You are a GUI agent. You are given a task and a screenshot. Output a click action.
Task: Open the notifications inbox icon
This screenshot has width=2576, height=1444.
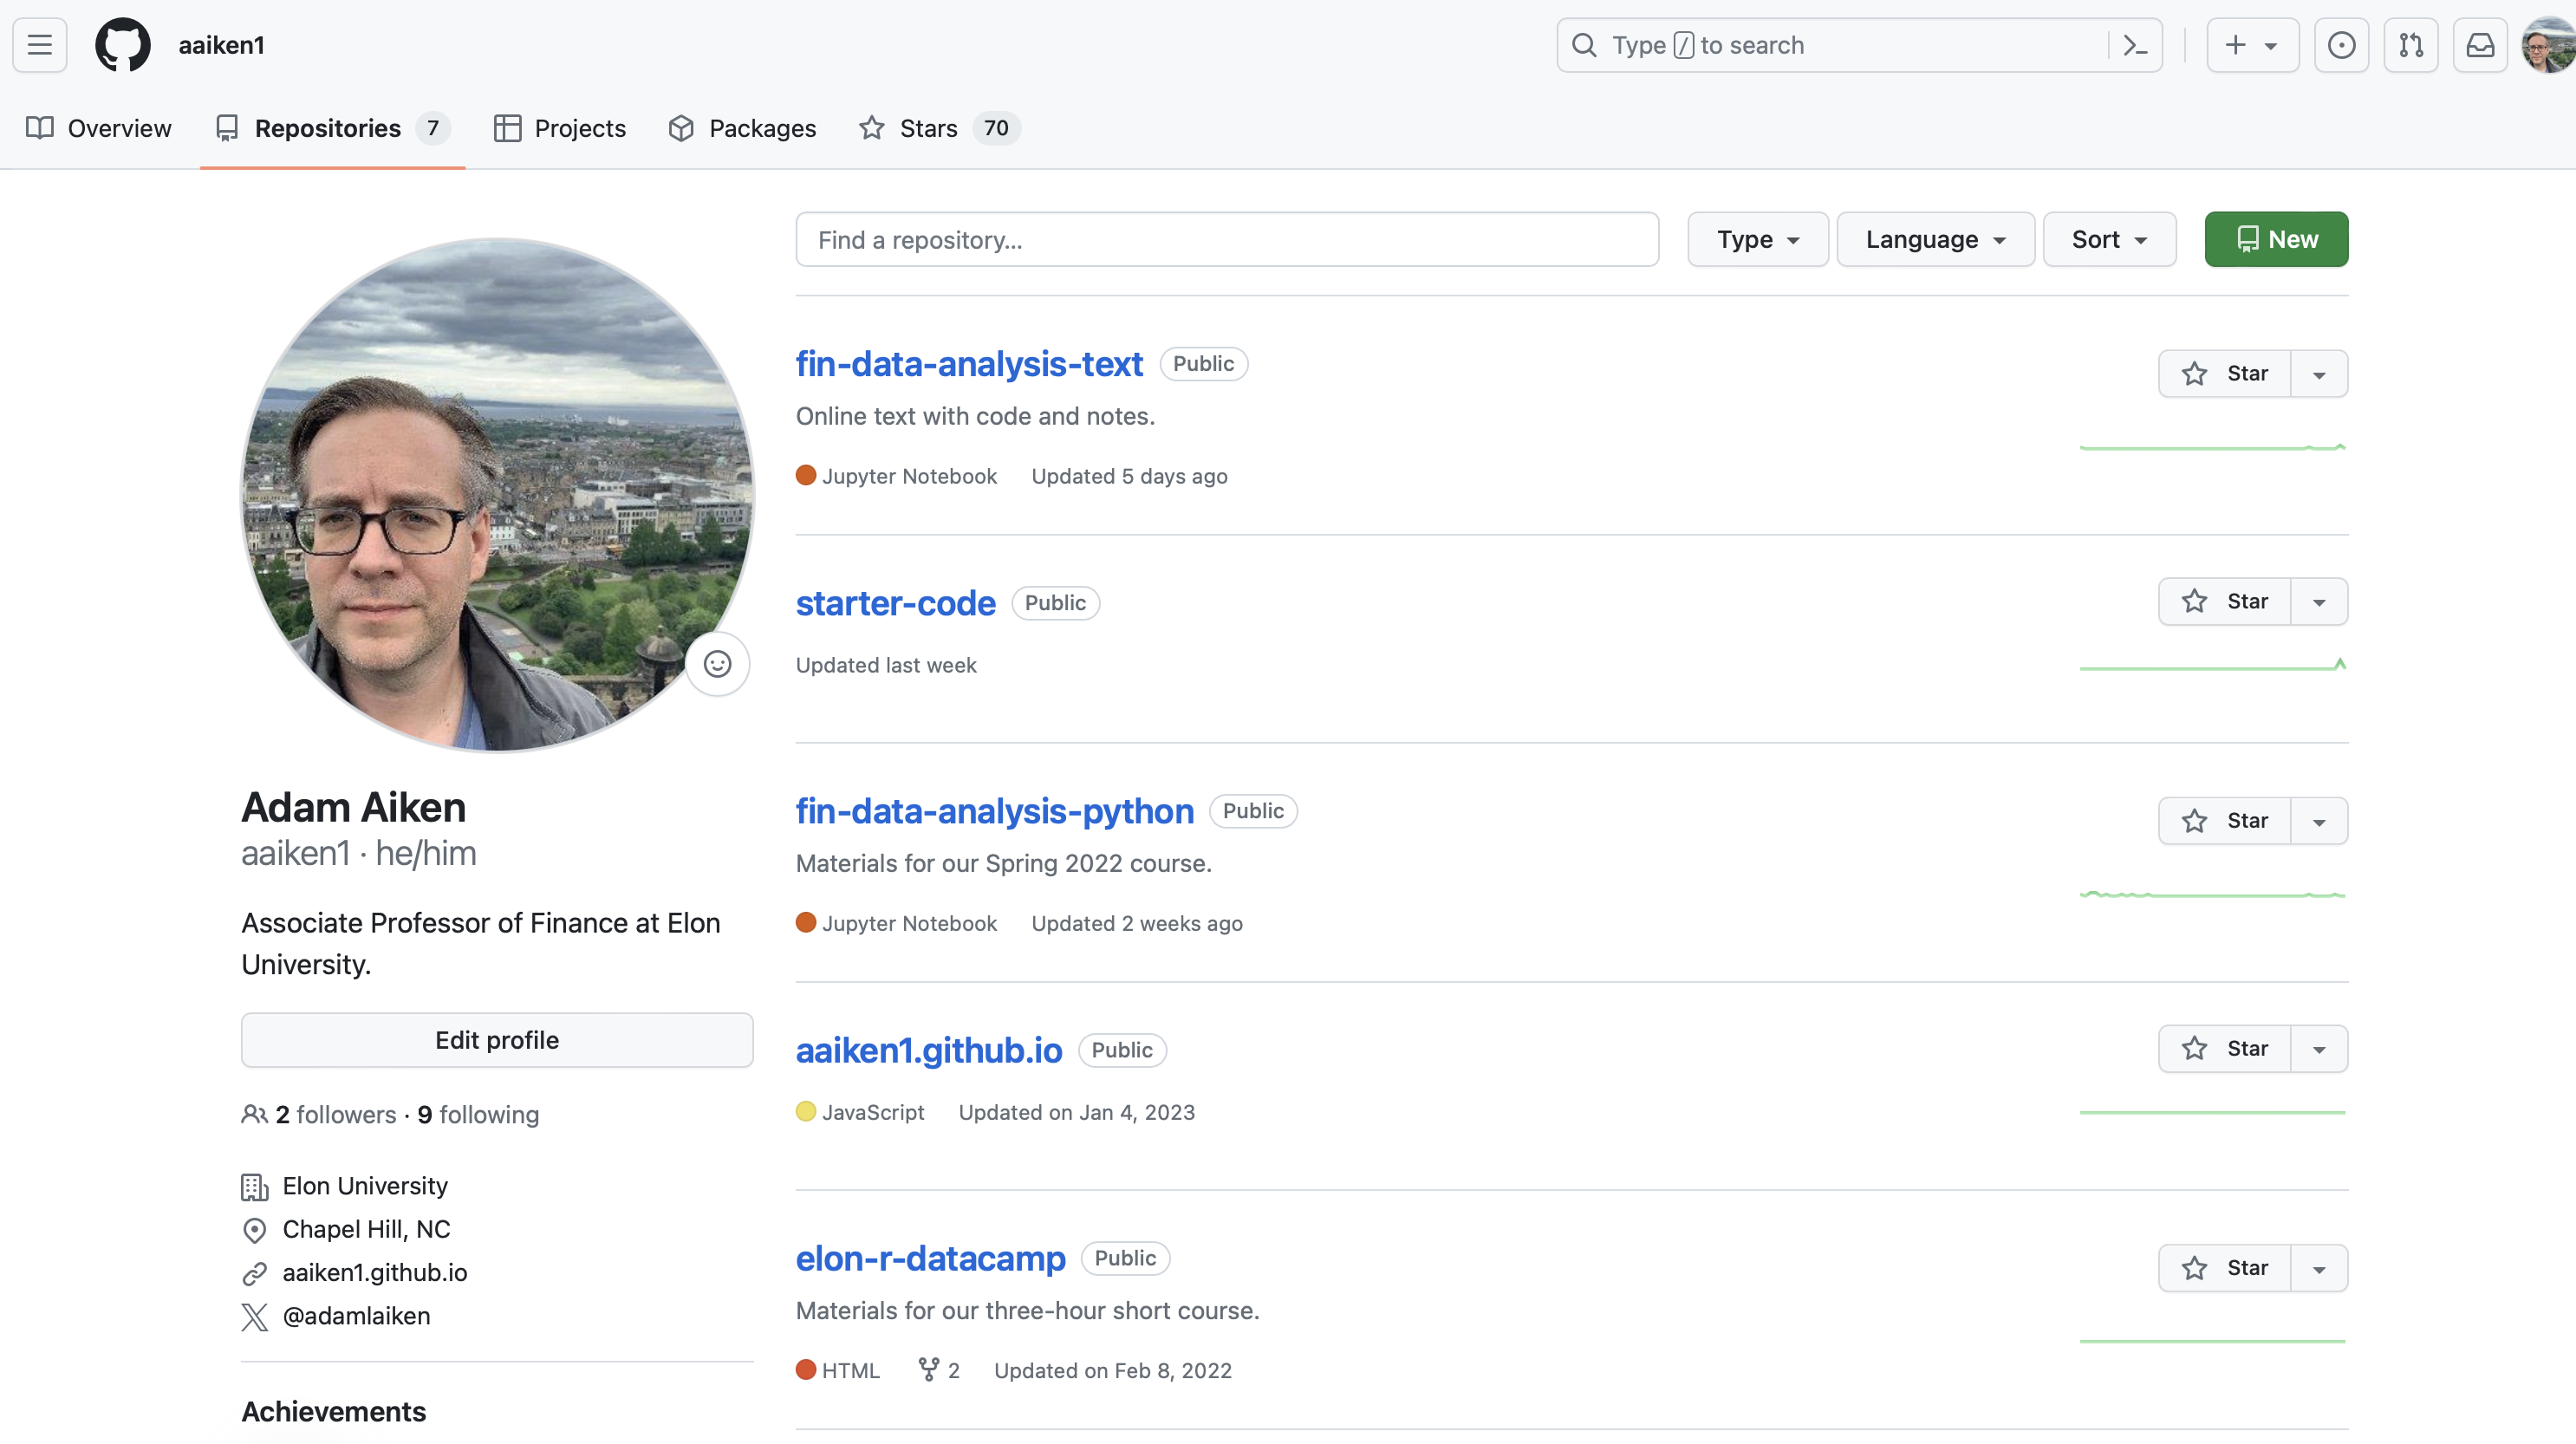tap(2480, 45)
